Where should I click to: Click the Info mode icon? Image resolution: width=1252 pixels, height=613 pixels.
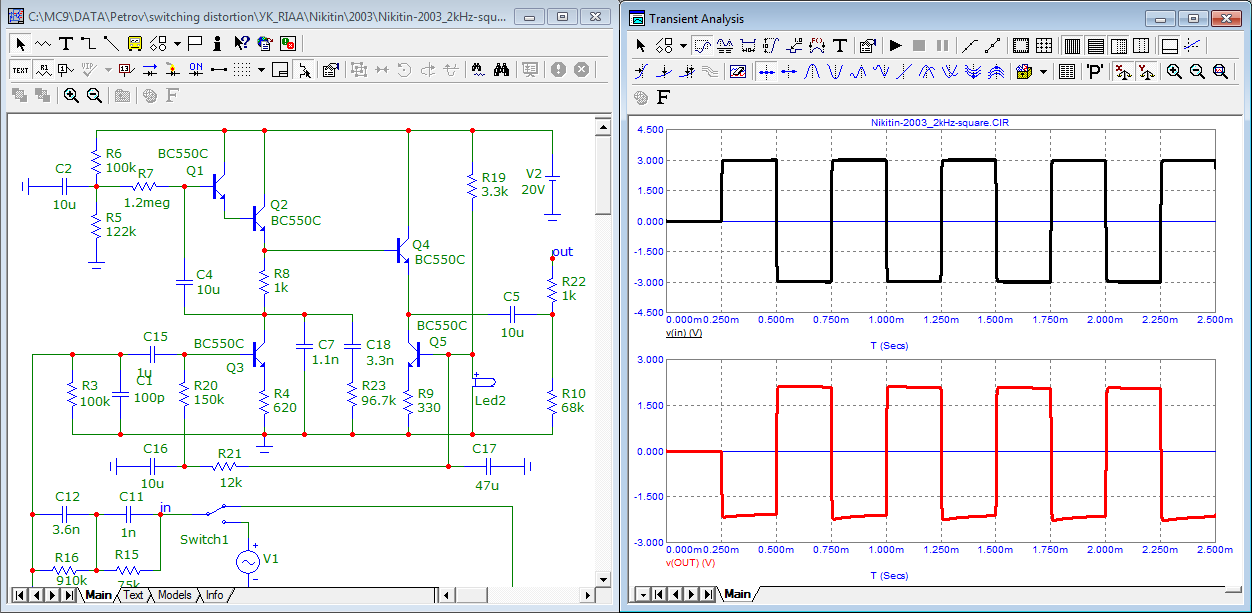tap(219, 43)
